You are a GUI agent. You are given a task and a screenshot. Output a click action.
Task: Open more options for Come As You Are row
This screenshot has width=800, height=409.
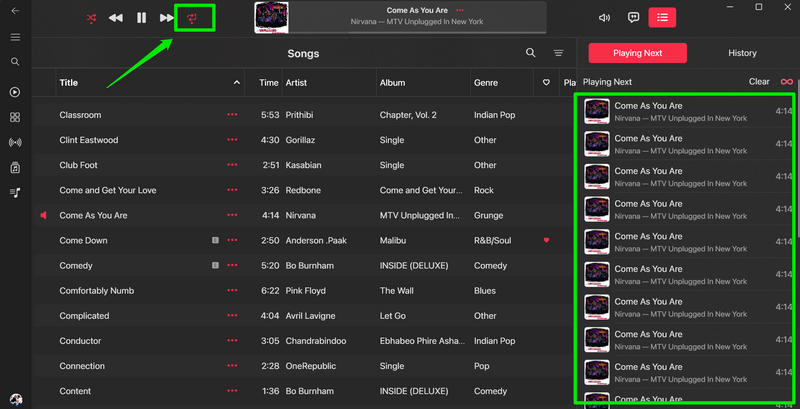(x=232, y=215)
